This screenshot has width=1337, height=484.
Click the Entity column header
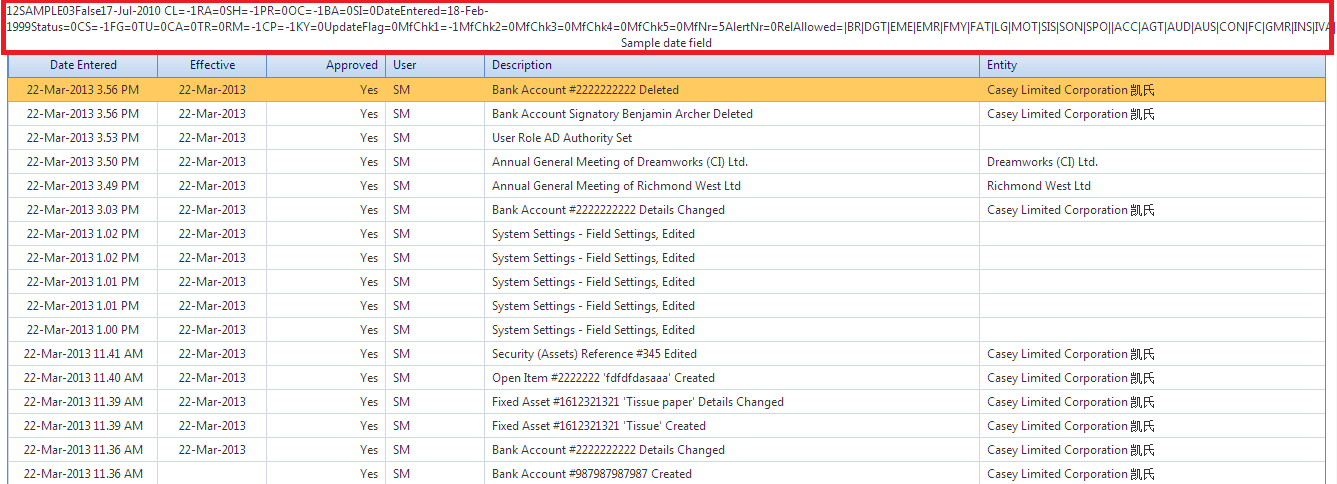point(1001,65)
